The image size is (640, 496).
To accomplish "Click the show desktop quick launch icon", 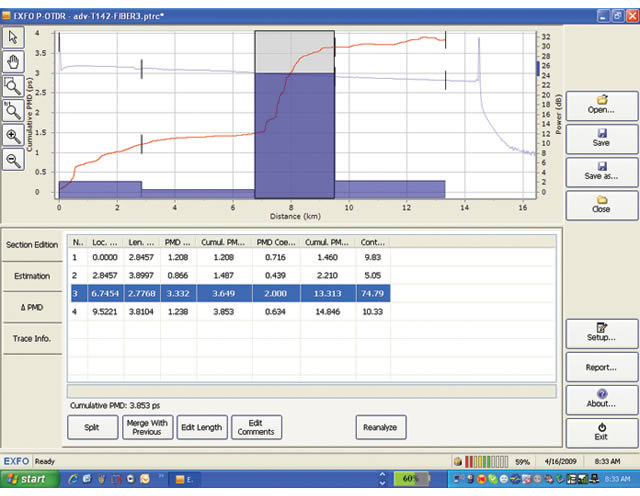I will coord(87,479).
